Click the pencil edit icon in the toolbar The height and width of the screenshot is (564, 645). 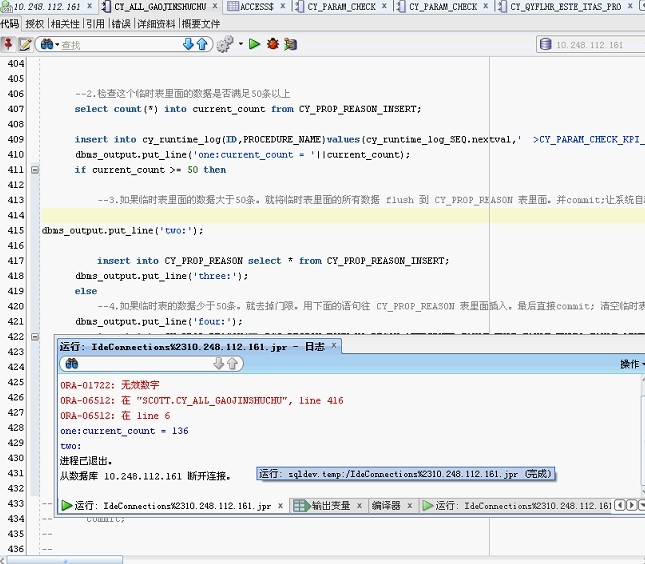(x=23, y=44)
